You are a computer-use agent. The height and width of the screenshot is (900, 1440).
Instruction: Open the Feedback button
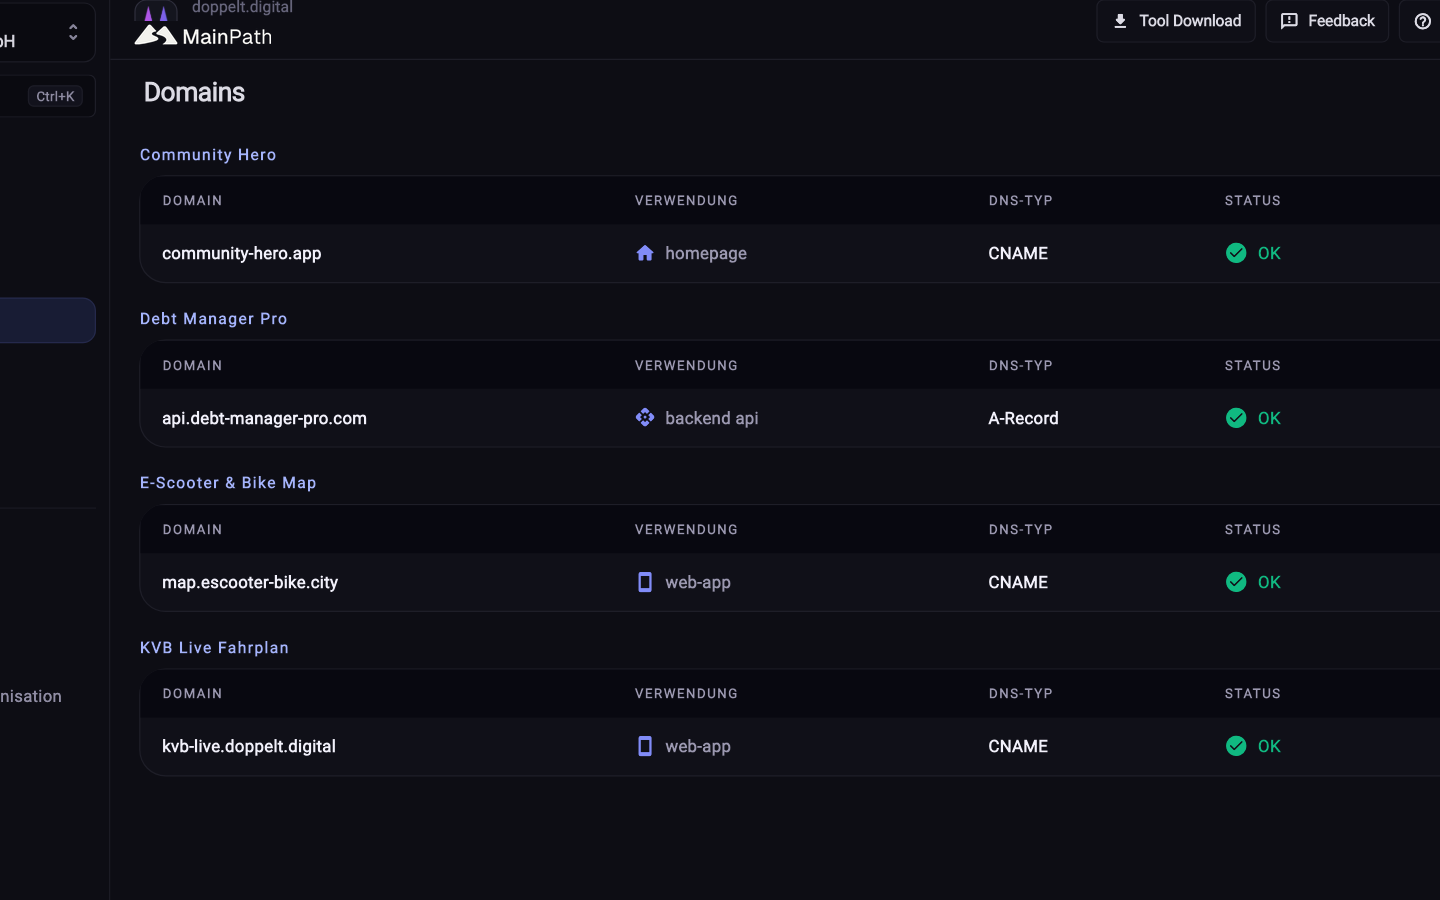(1327, 21)
